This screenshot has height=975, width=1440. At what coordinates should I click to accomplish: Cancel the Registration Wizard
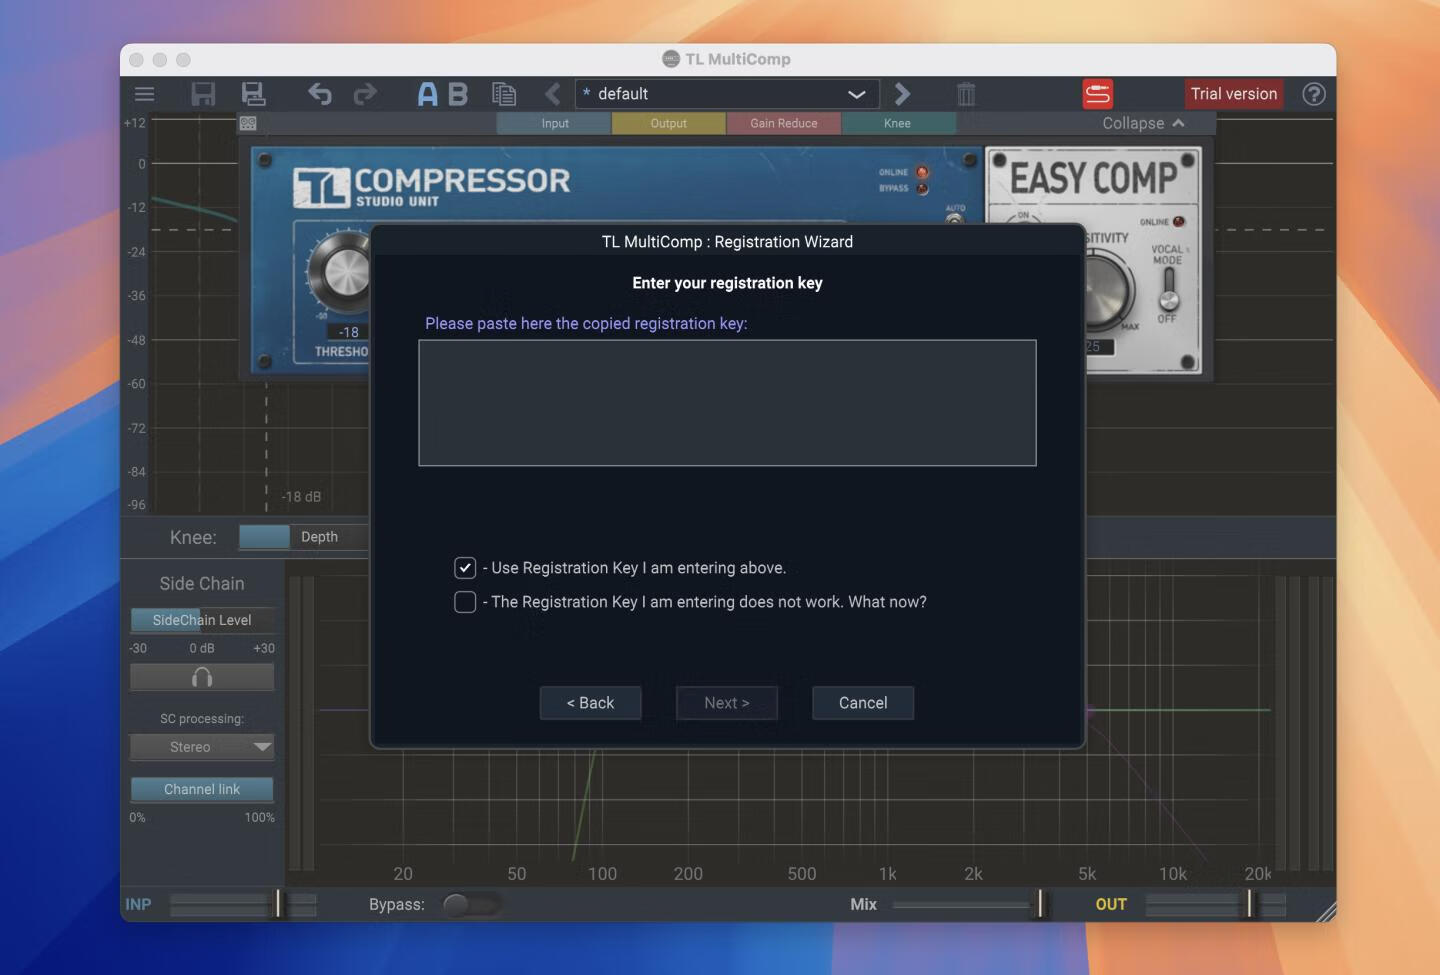point(862,702)
